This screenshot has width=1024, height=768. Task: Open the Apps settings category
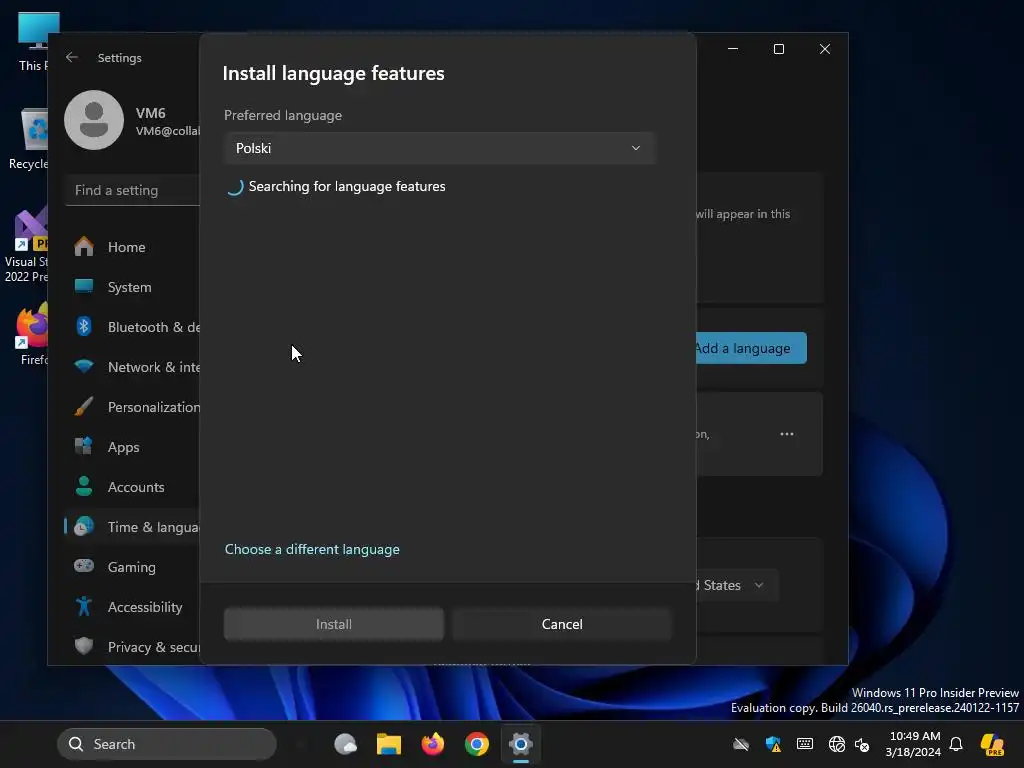[x=133, y=447]
